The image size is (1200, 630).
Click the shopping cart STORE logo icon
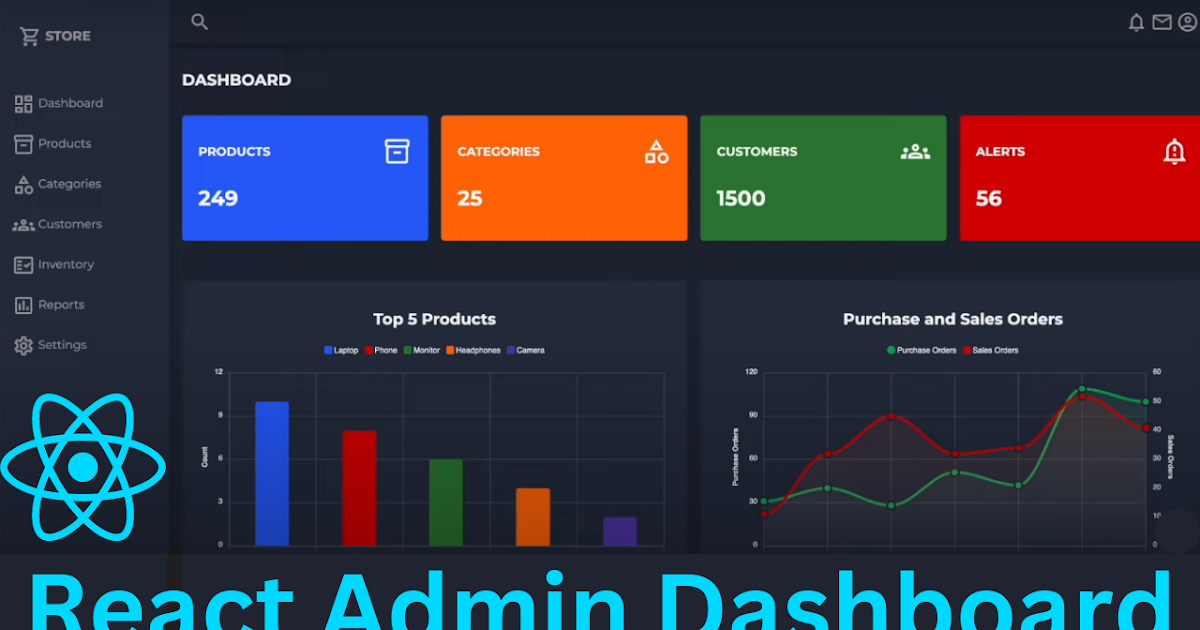29,36
